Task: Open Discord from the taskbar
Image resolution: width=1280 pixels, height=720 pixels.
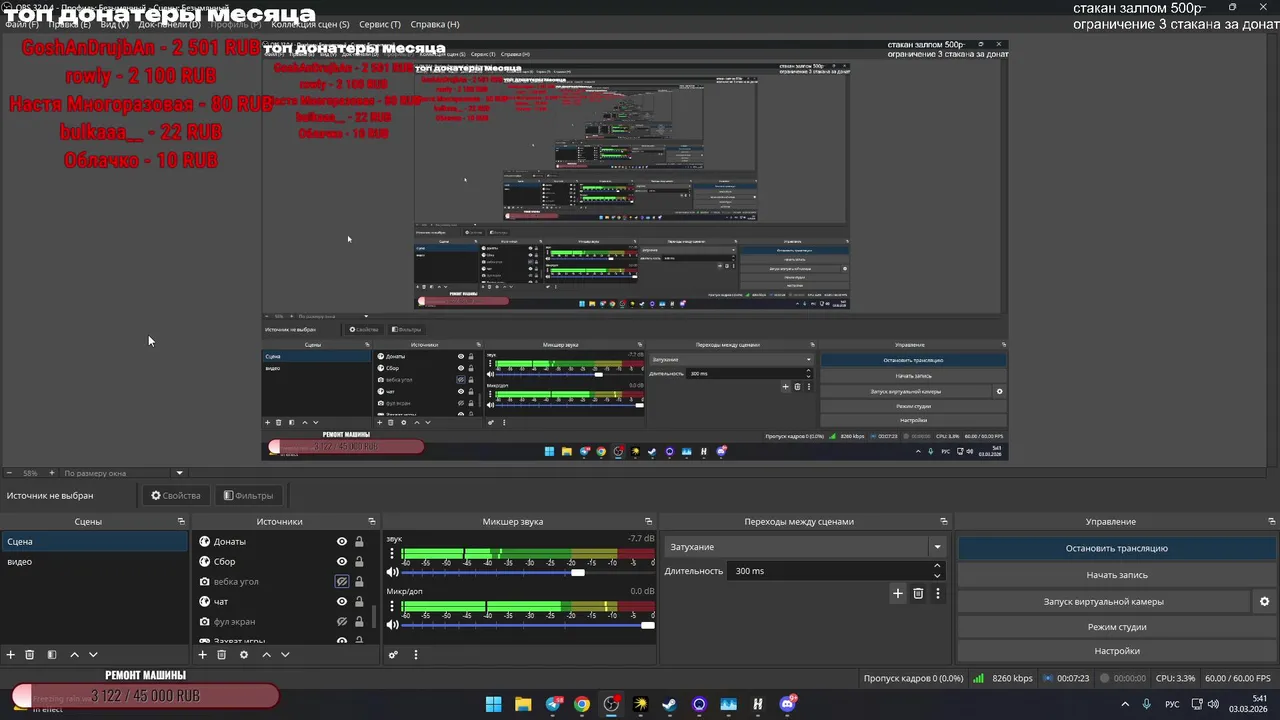Action: tap(787, 704)
